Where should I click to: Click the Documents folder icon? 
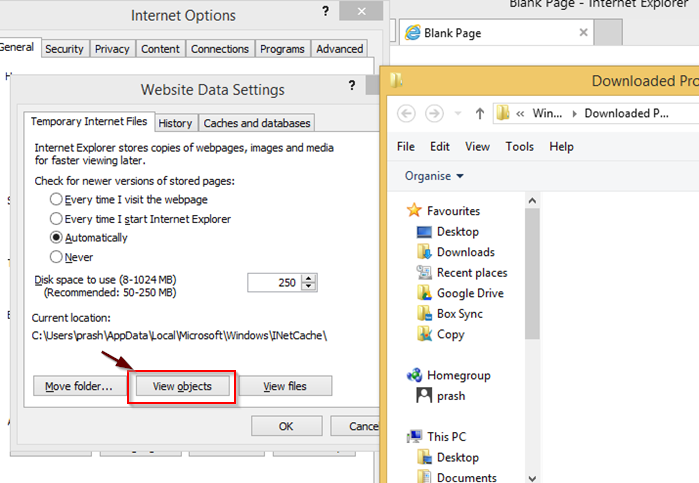[424, 477]
